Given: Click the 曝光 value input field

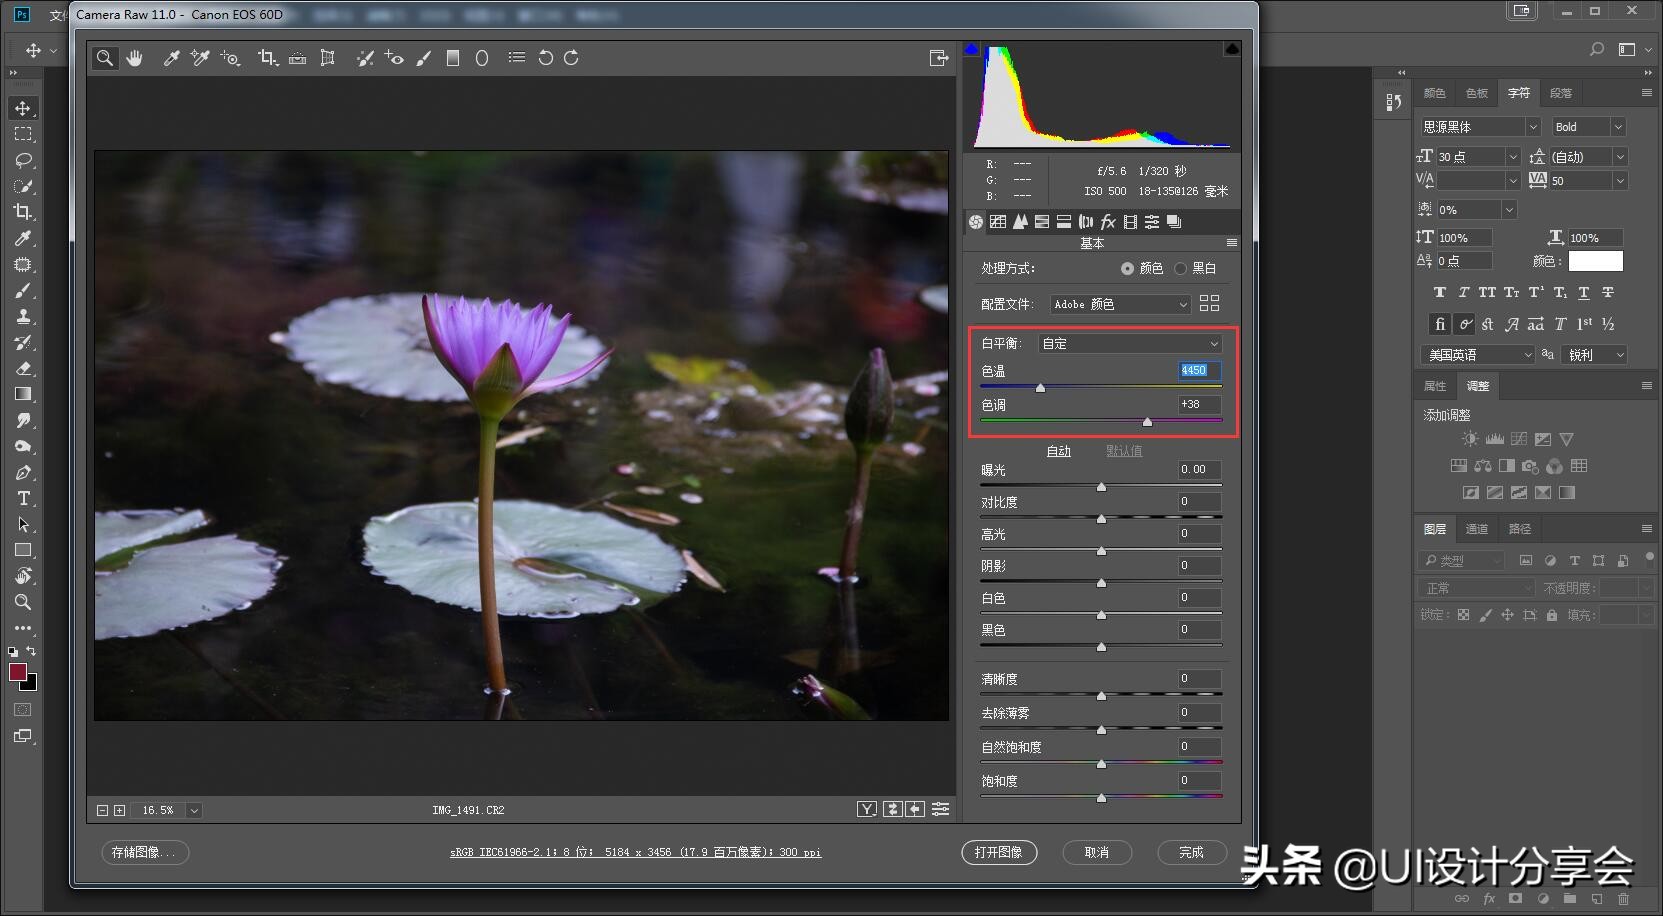Looking at the screenshot, I should pos(1198,469).
